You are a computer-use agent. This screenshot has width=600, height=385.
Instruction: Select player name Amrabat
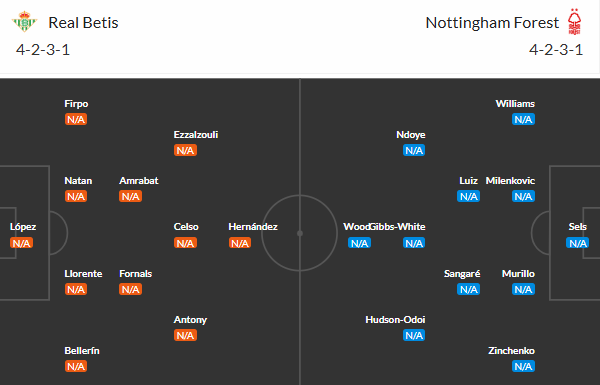(139, 181)
